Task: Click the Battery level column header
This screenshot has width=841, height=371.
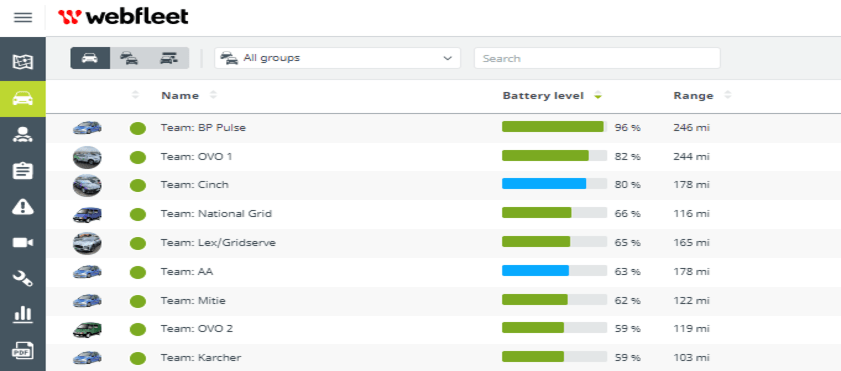Action: [x=543, y=95]
